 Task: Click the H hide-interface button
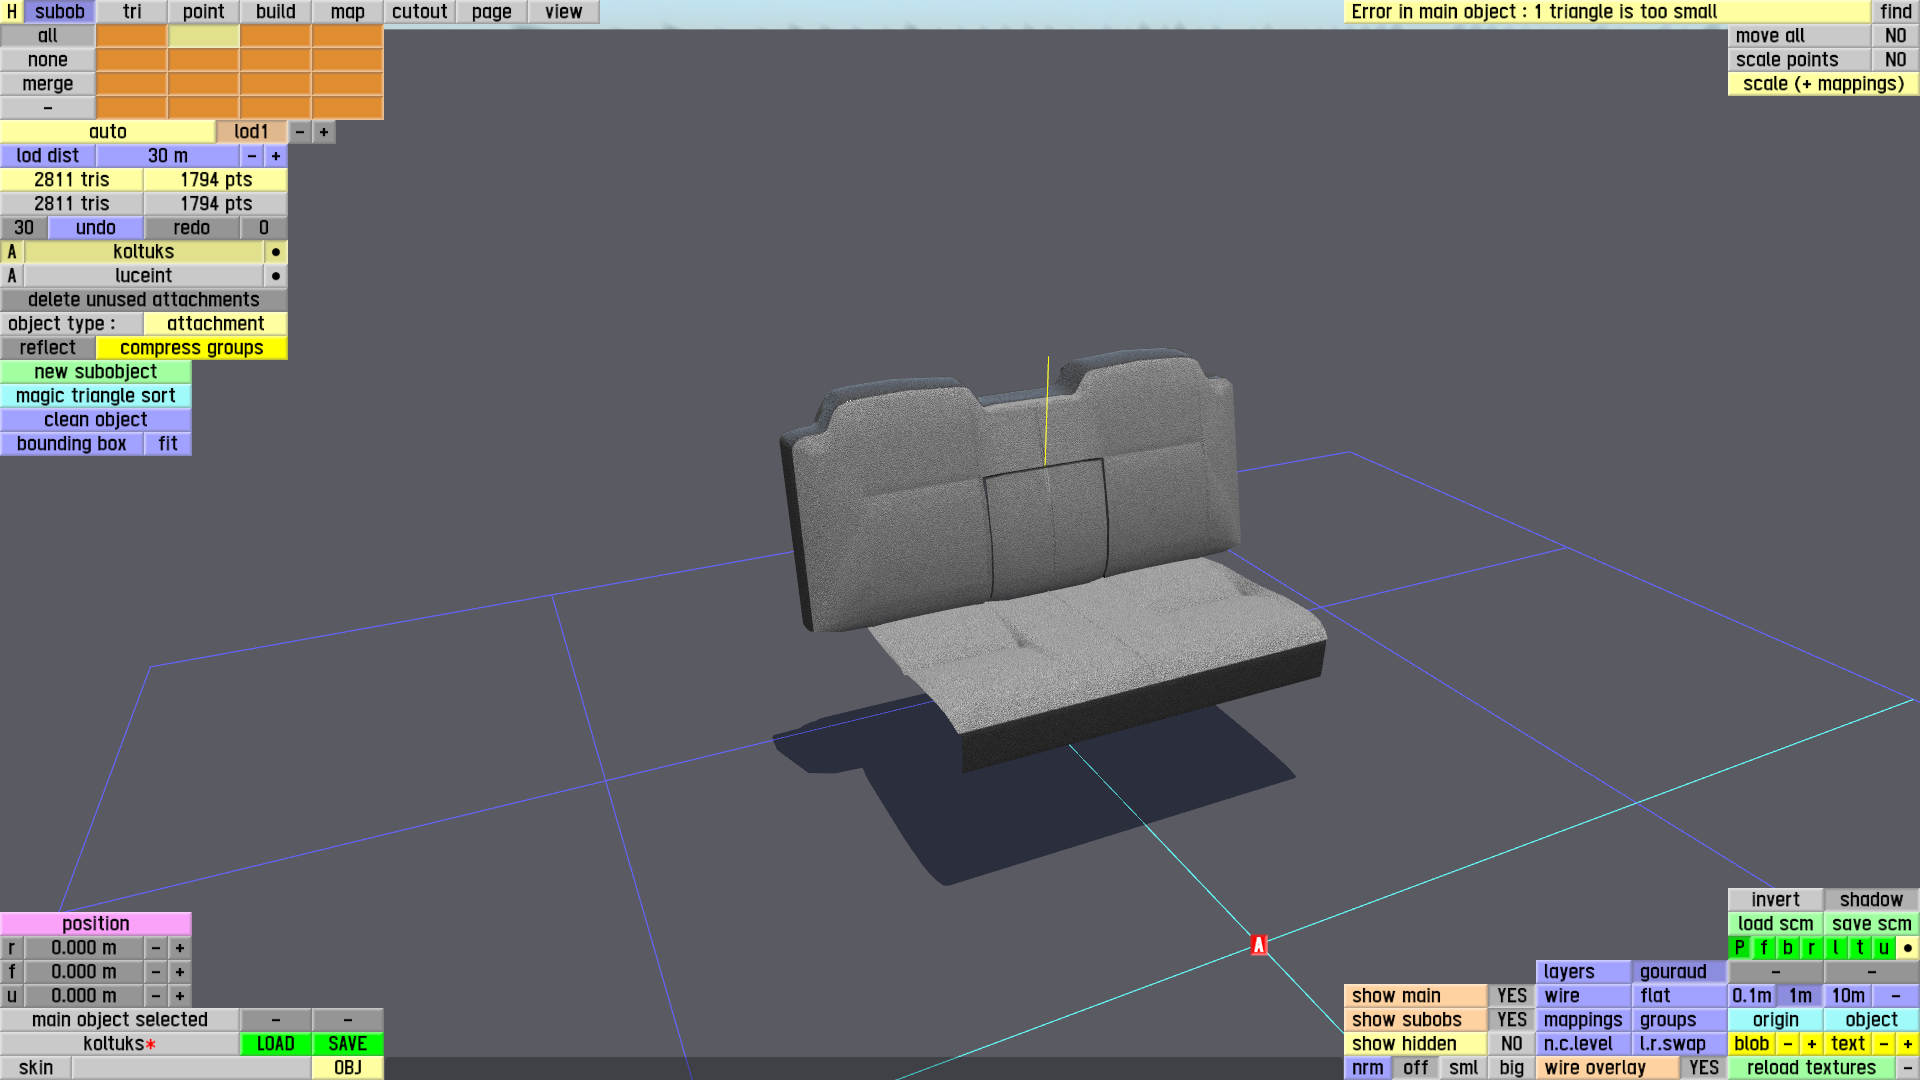(x=11, y=12)
